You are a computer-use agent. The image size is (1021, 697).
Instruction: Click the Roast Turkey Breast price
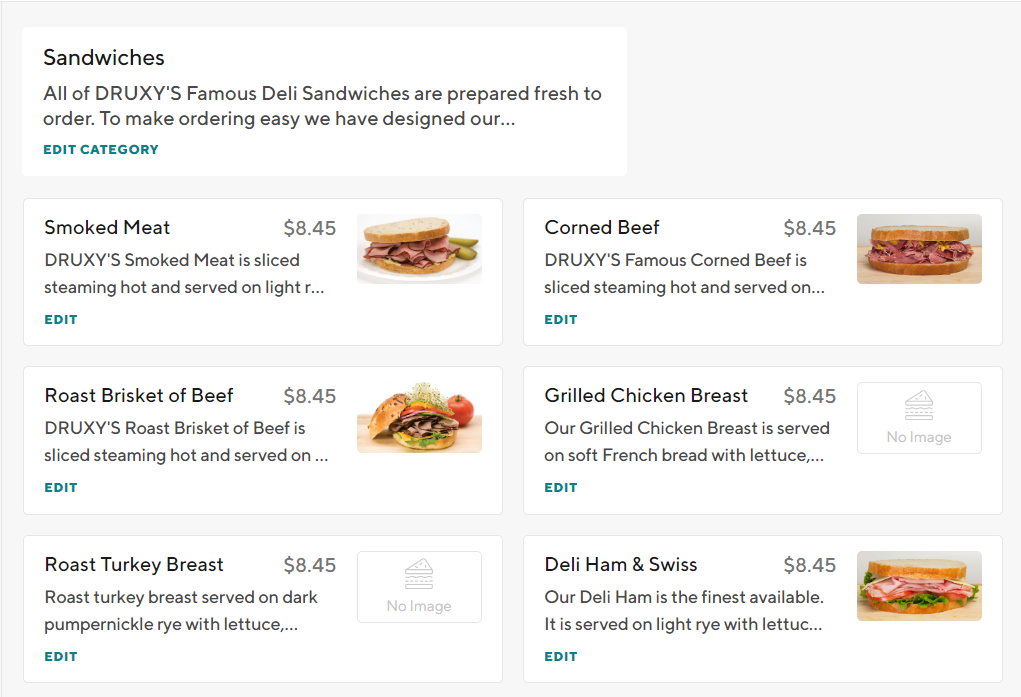pyautogui.click(x=310, y=566)
